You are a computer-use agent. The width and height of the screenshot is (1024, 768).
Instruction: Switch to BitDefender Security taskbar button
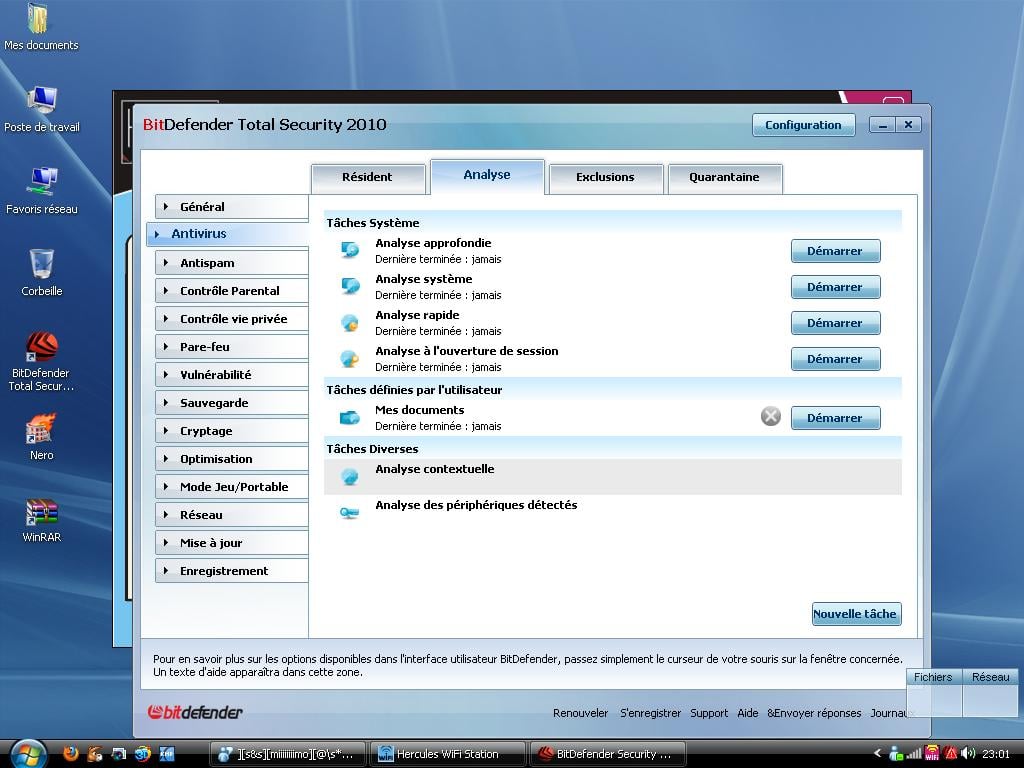click(x=608, y=754)
